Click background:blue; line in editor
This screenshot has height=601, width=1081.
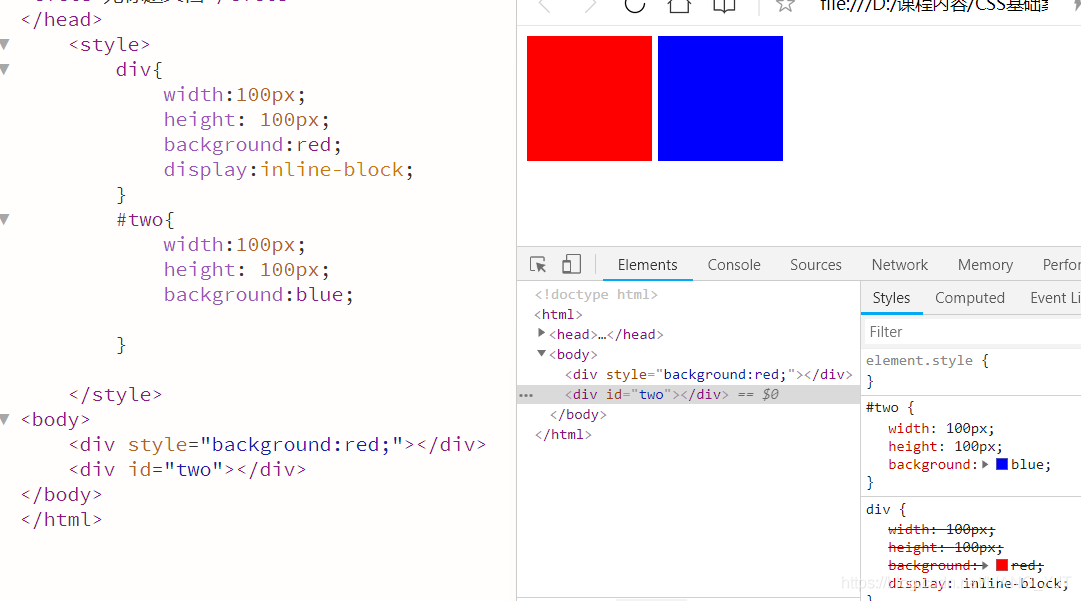tap(259, 294)
